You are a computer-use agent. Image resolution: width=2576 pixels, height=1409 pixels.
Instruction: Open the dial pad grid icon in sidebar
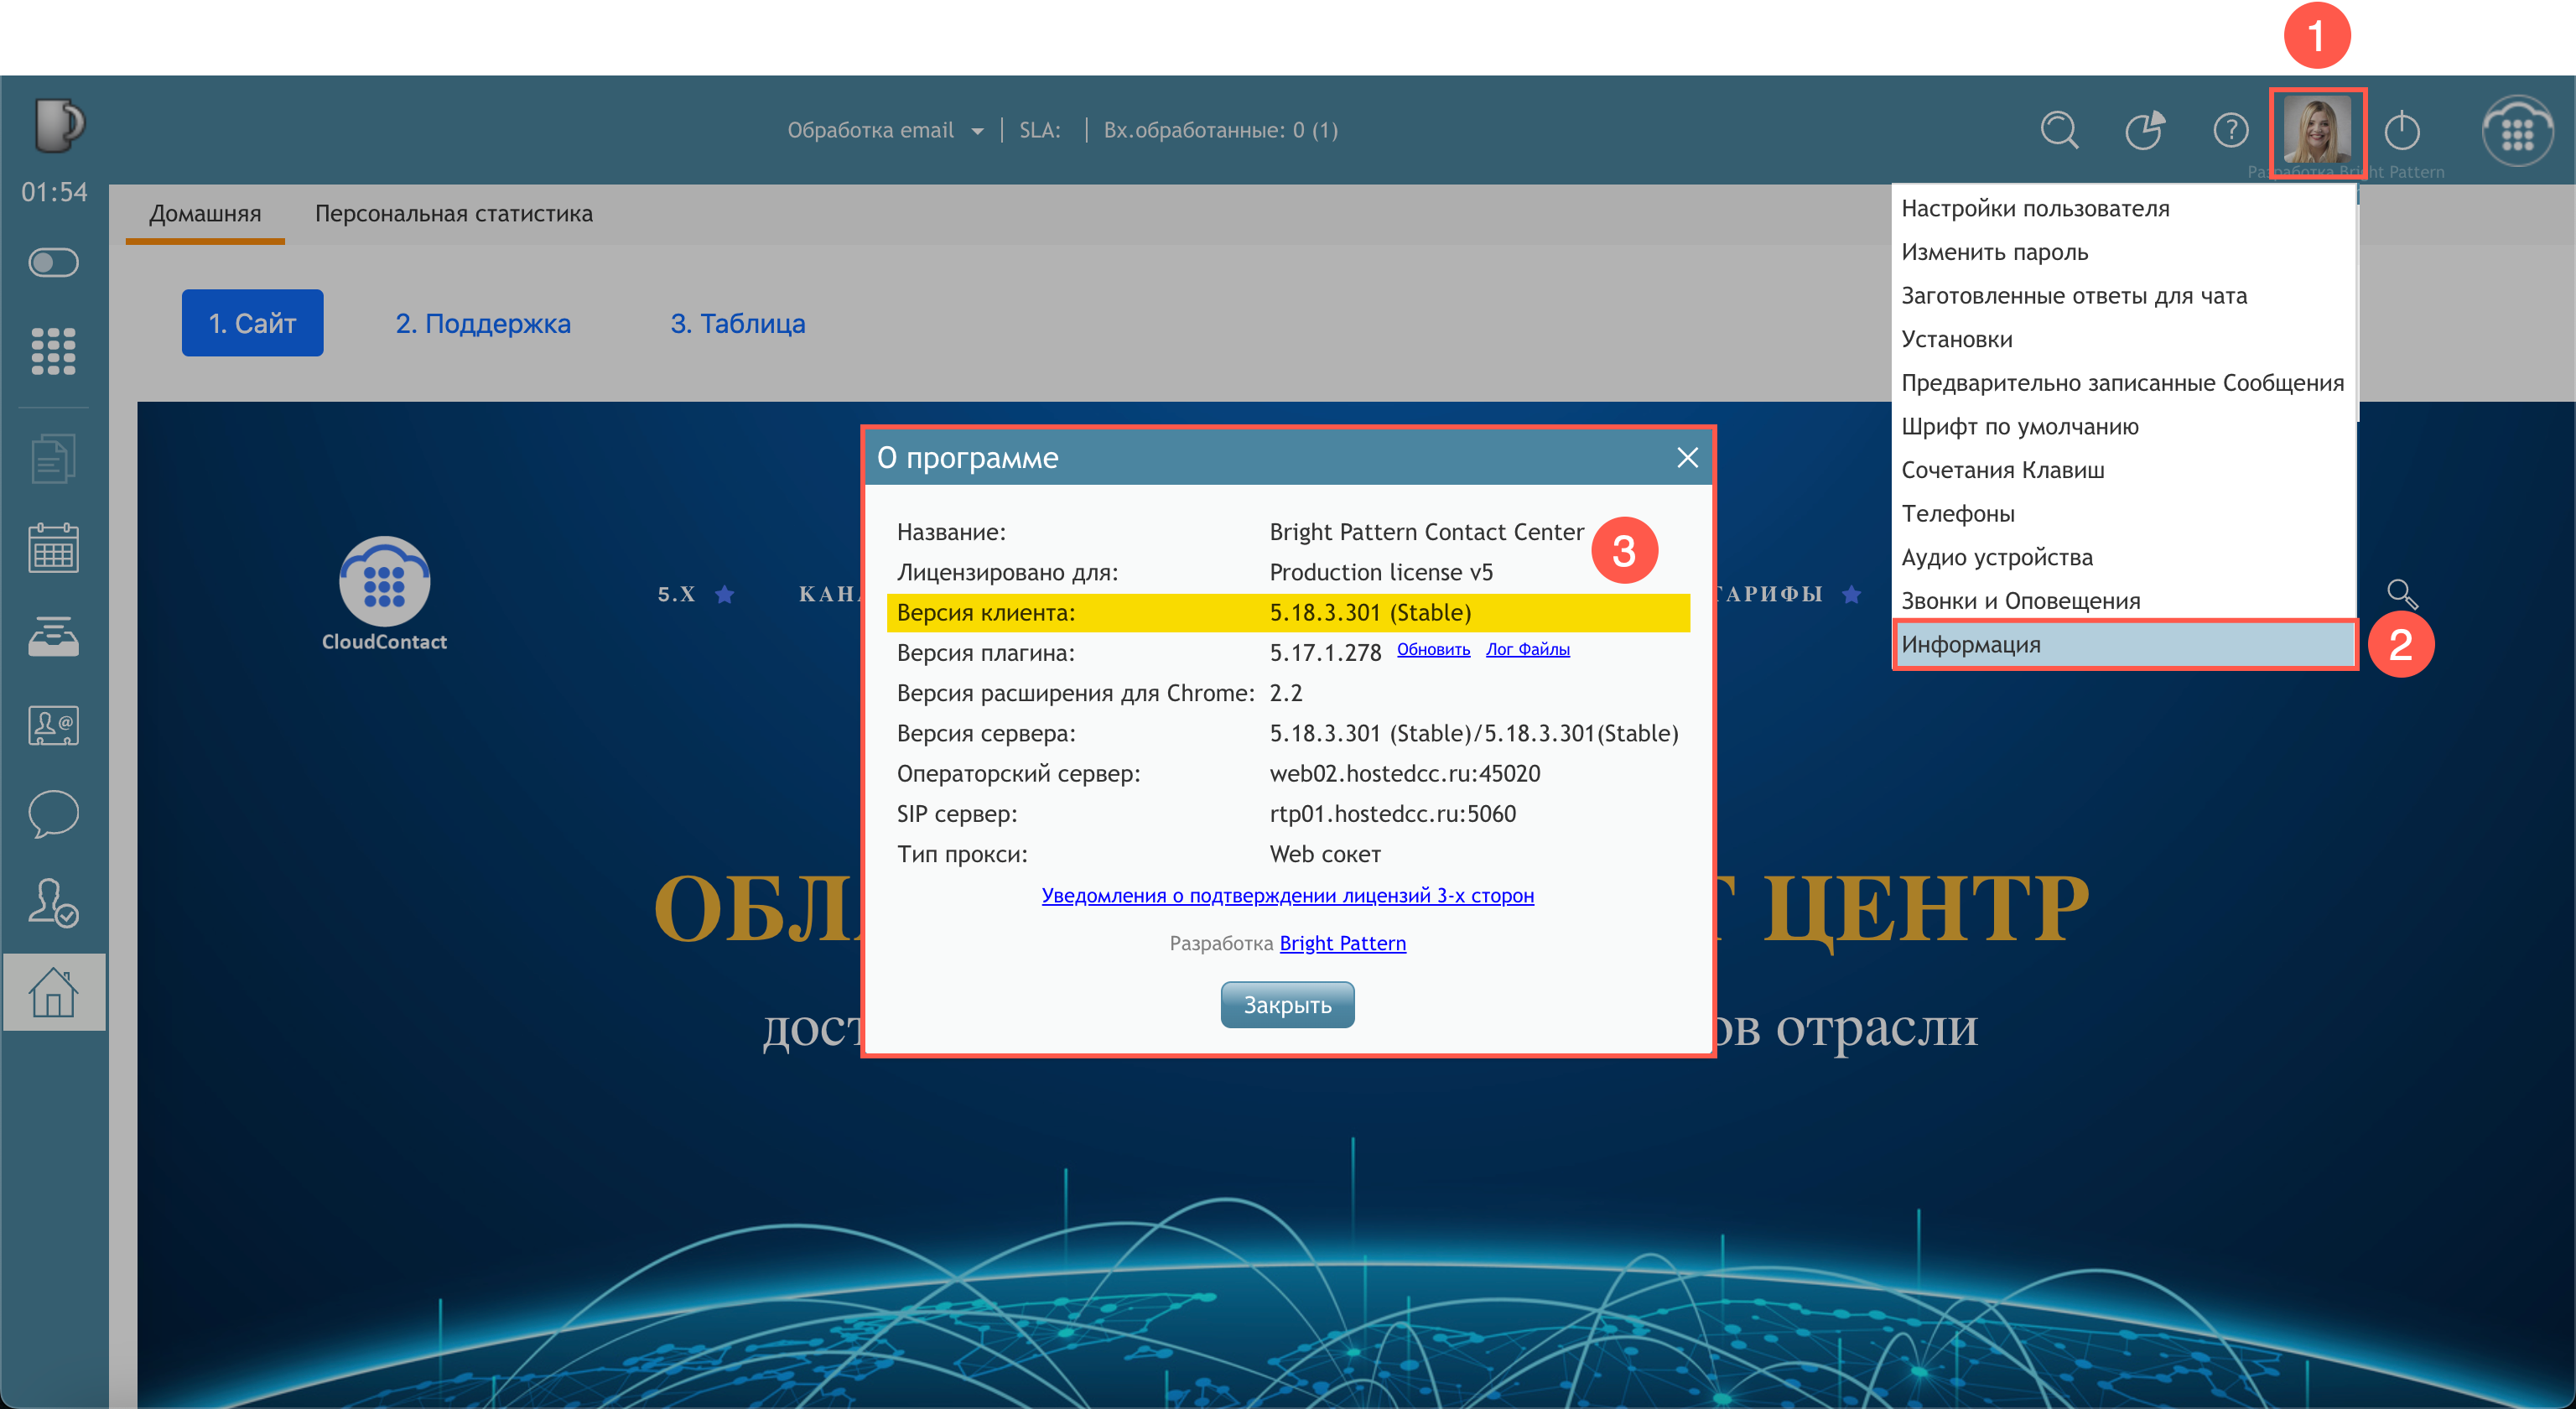click(x=54, y=351)
